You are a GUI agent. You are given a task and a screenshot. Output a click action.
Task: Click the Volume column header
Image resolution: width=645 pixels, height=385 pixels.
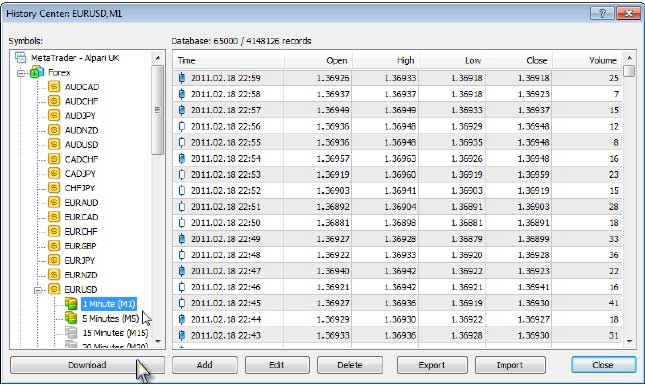(x=587, y=60)
